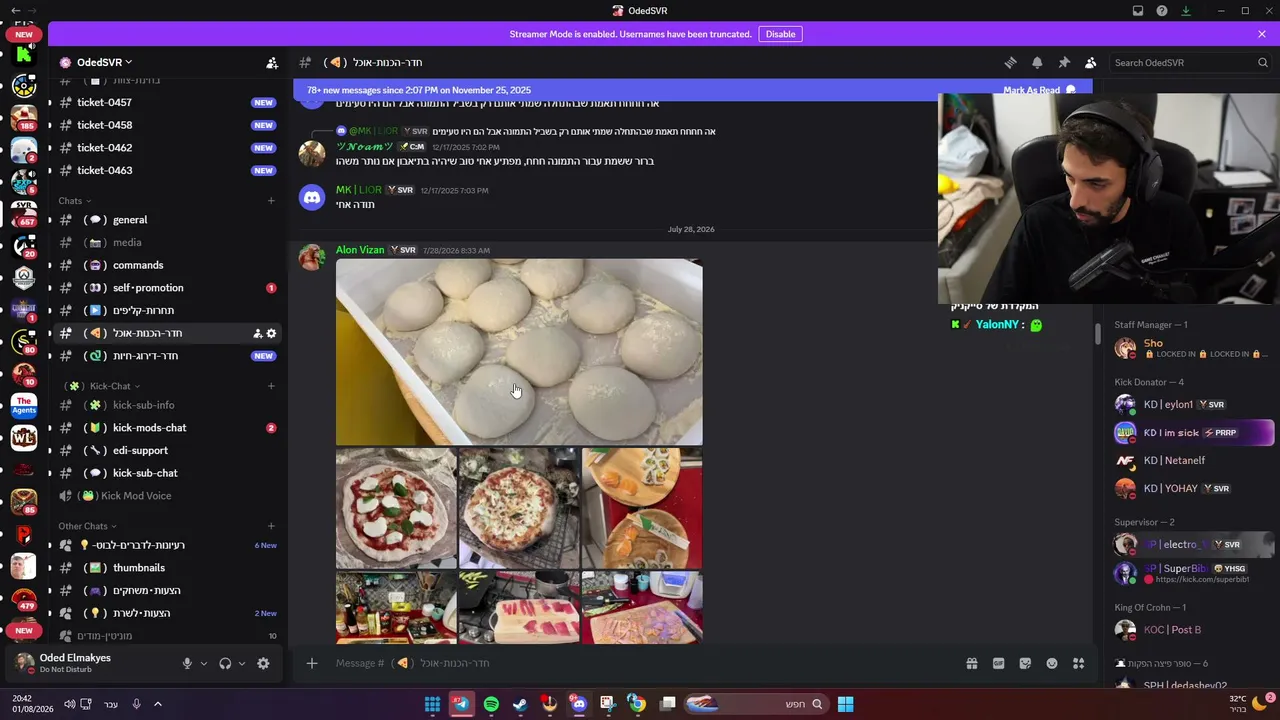
Task: Open the ticket-0463 channel
Action: 167,170
